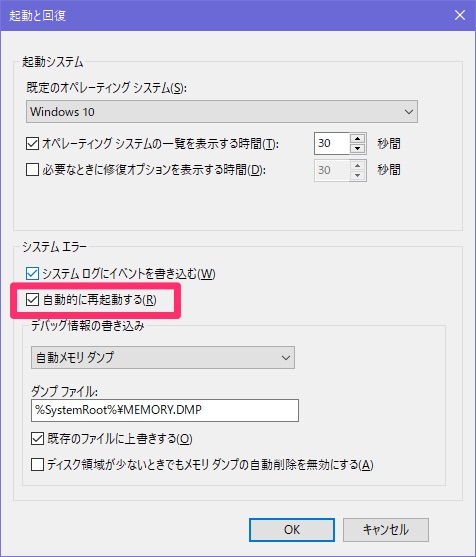Open the 自動メモリ ダンプ dropdown
Image resolution: width=476 pixels, height=557 pixels.
[163, 357]
